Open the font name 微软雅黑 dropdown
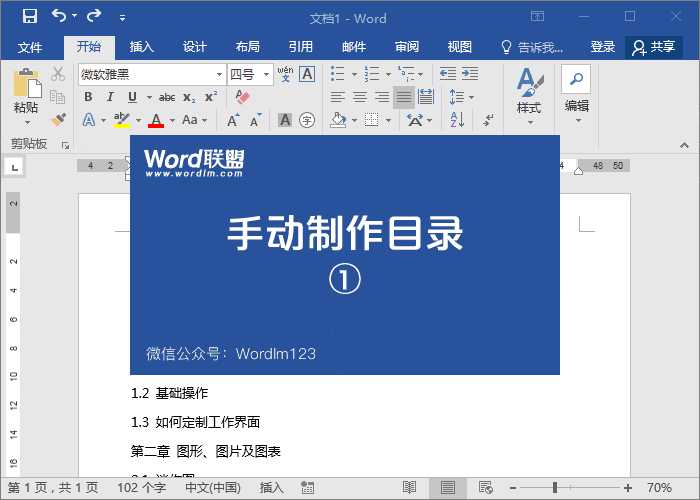700x500 pixels. (x=219, y=75)
